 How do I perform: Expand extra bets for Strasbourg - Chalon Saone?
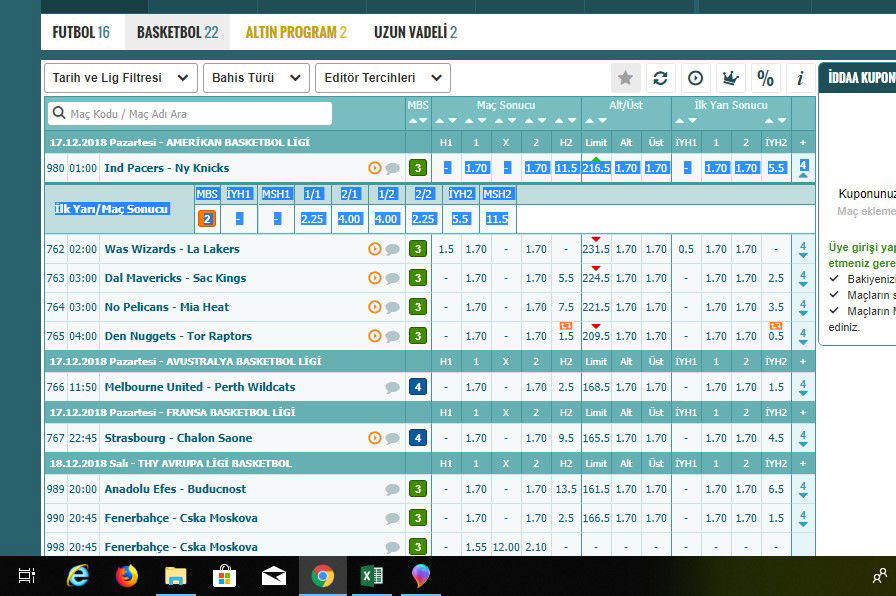click(x=803, y=438)
